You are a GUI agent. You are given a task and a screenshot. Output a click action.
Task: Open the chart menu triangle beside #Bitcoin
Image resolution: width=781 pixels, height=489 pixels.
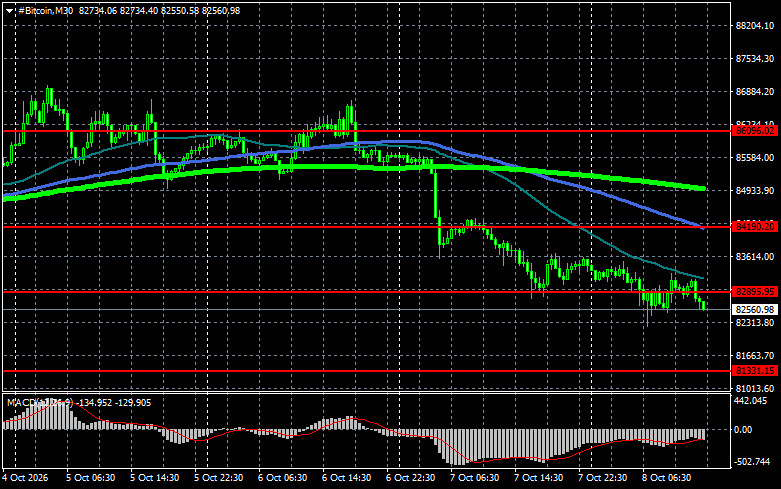(x=9, y=11)
